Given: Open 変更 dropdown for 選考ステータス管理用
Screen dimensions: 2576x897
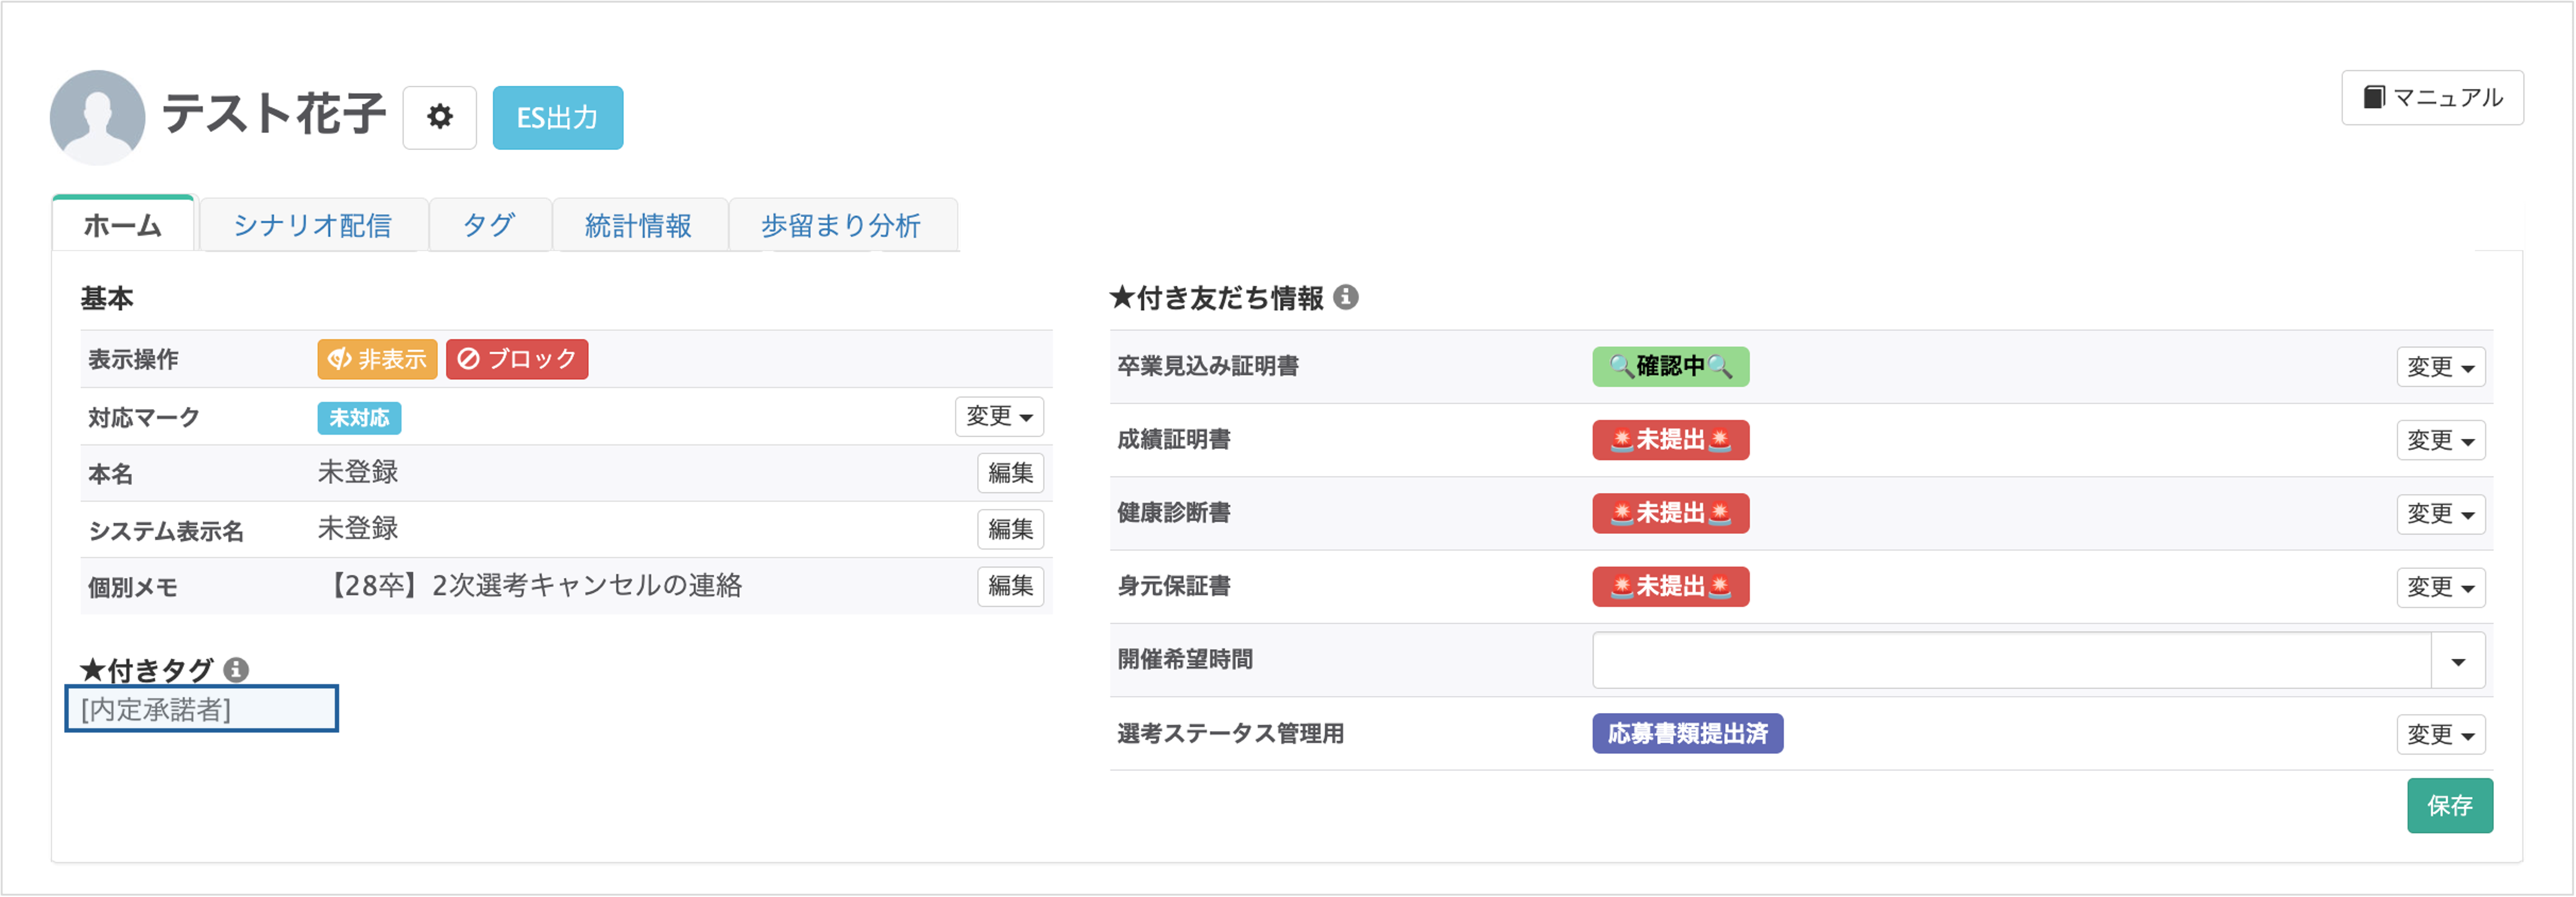Looking at the screenshot, I should point(2440,734).
